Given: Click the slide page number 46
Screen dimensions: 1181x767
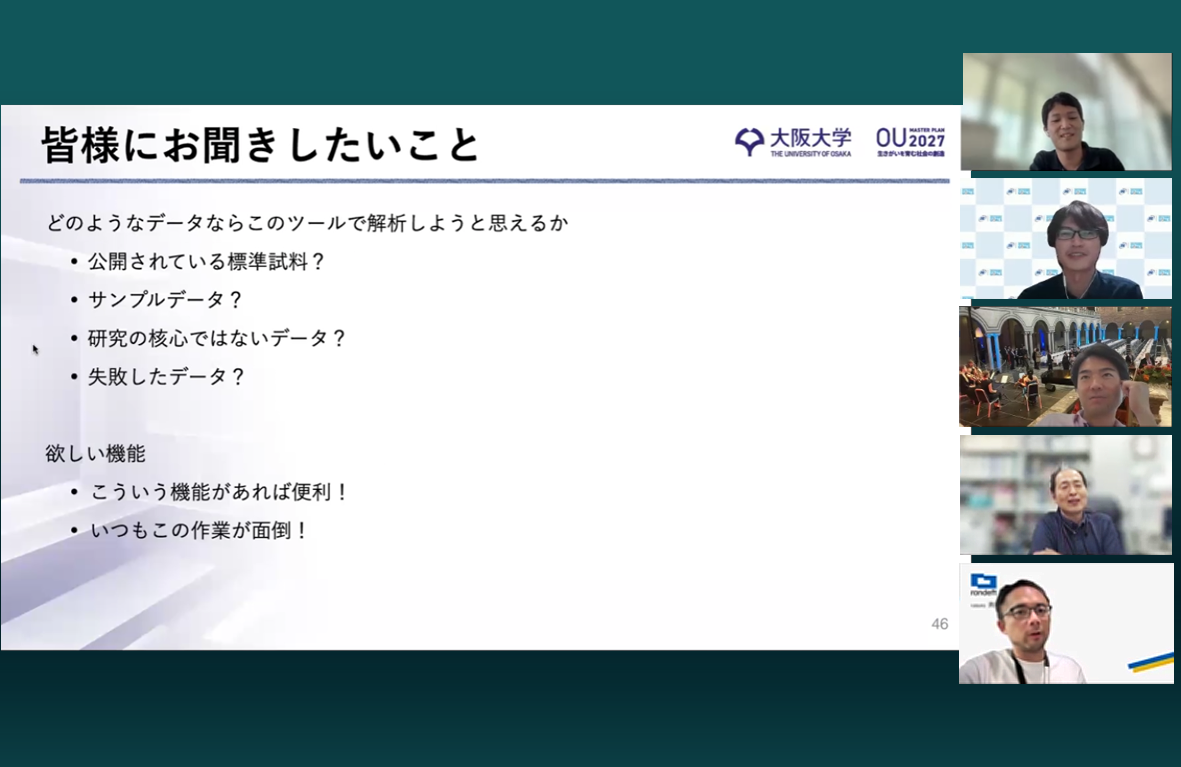Looking at the screenshot, I should 939,624.
